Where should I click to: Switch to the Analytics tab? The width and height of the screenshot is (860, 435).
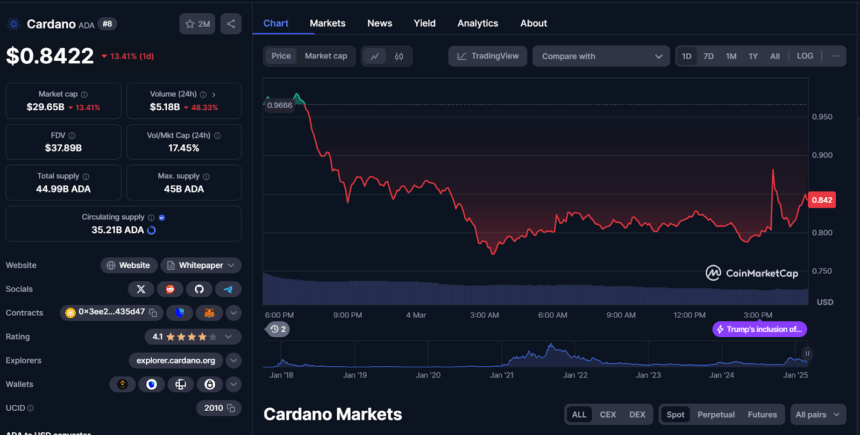pos(478,23)
